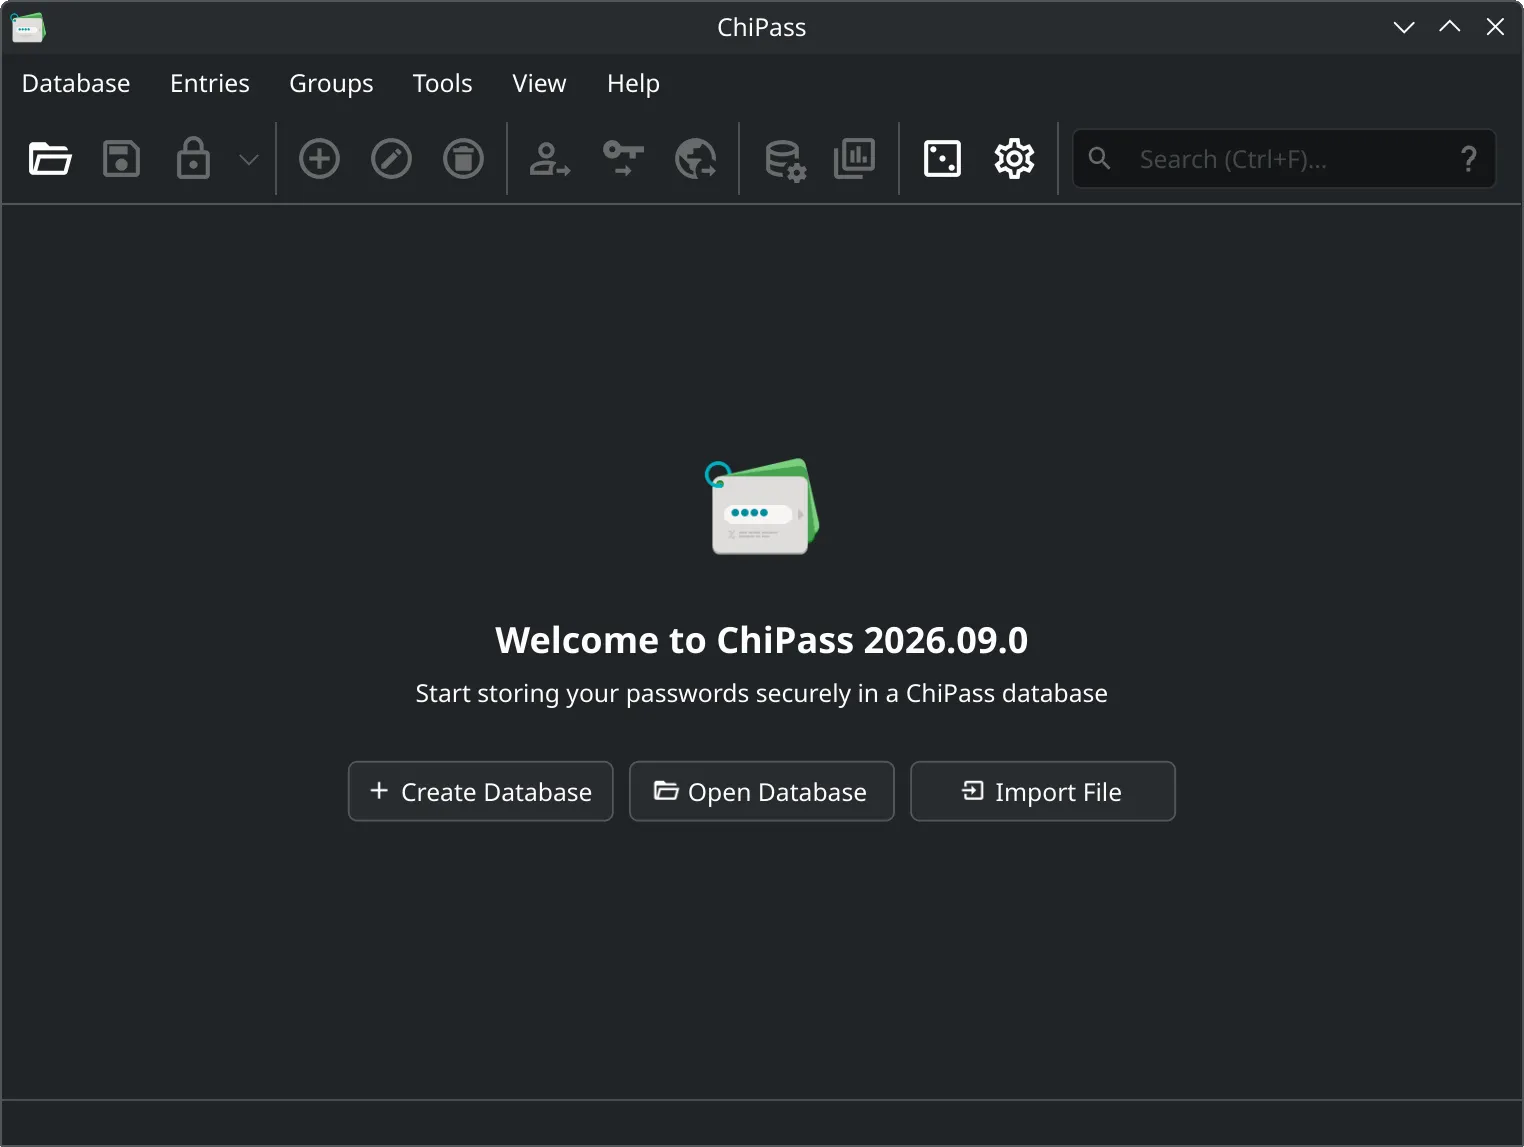1524x1147 pixels.
Task: Copy URL using the globe arrow icon
Action: point(696,159)
